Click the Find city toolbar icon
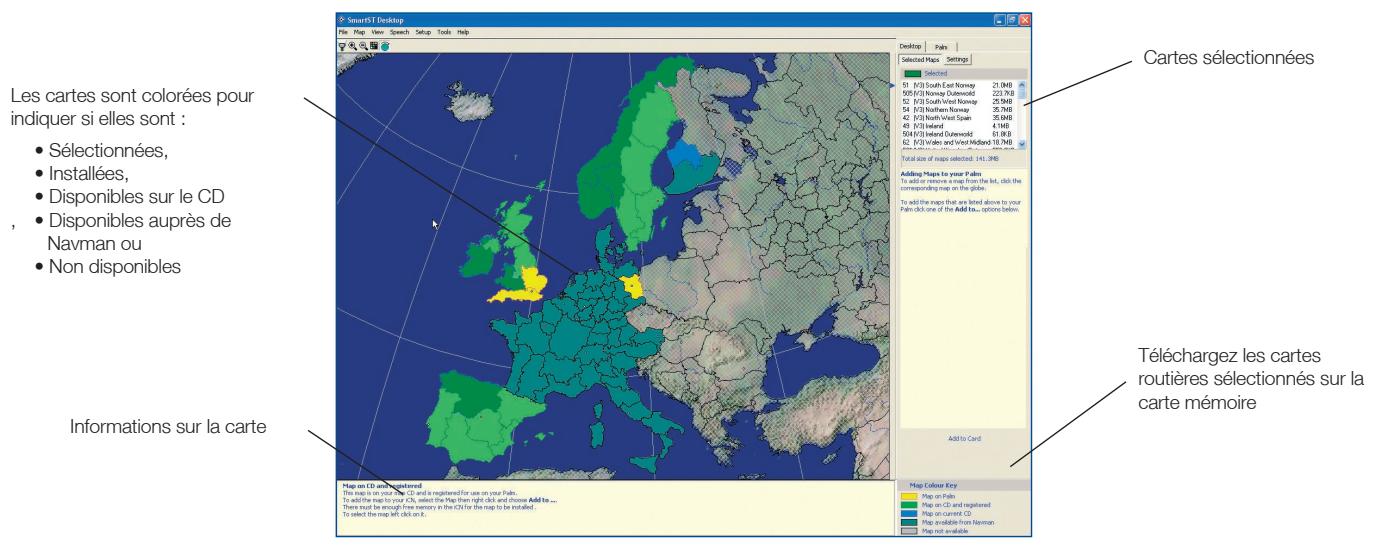 (x=342, y=46)
